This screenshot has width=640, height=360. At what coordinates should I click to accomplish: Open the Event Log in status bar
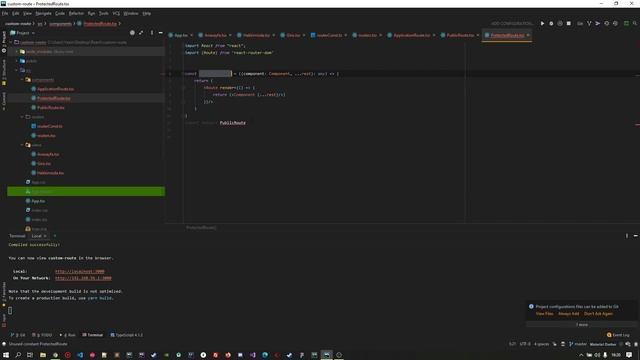(618, 335)
